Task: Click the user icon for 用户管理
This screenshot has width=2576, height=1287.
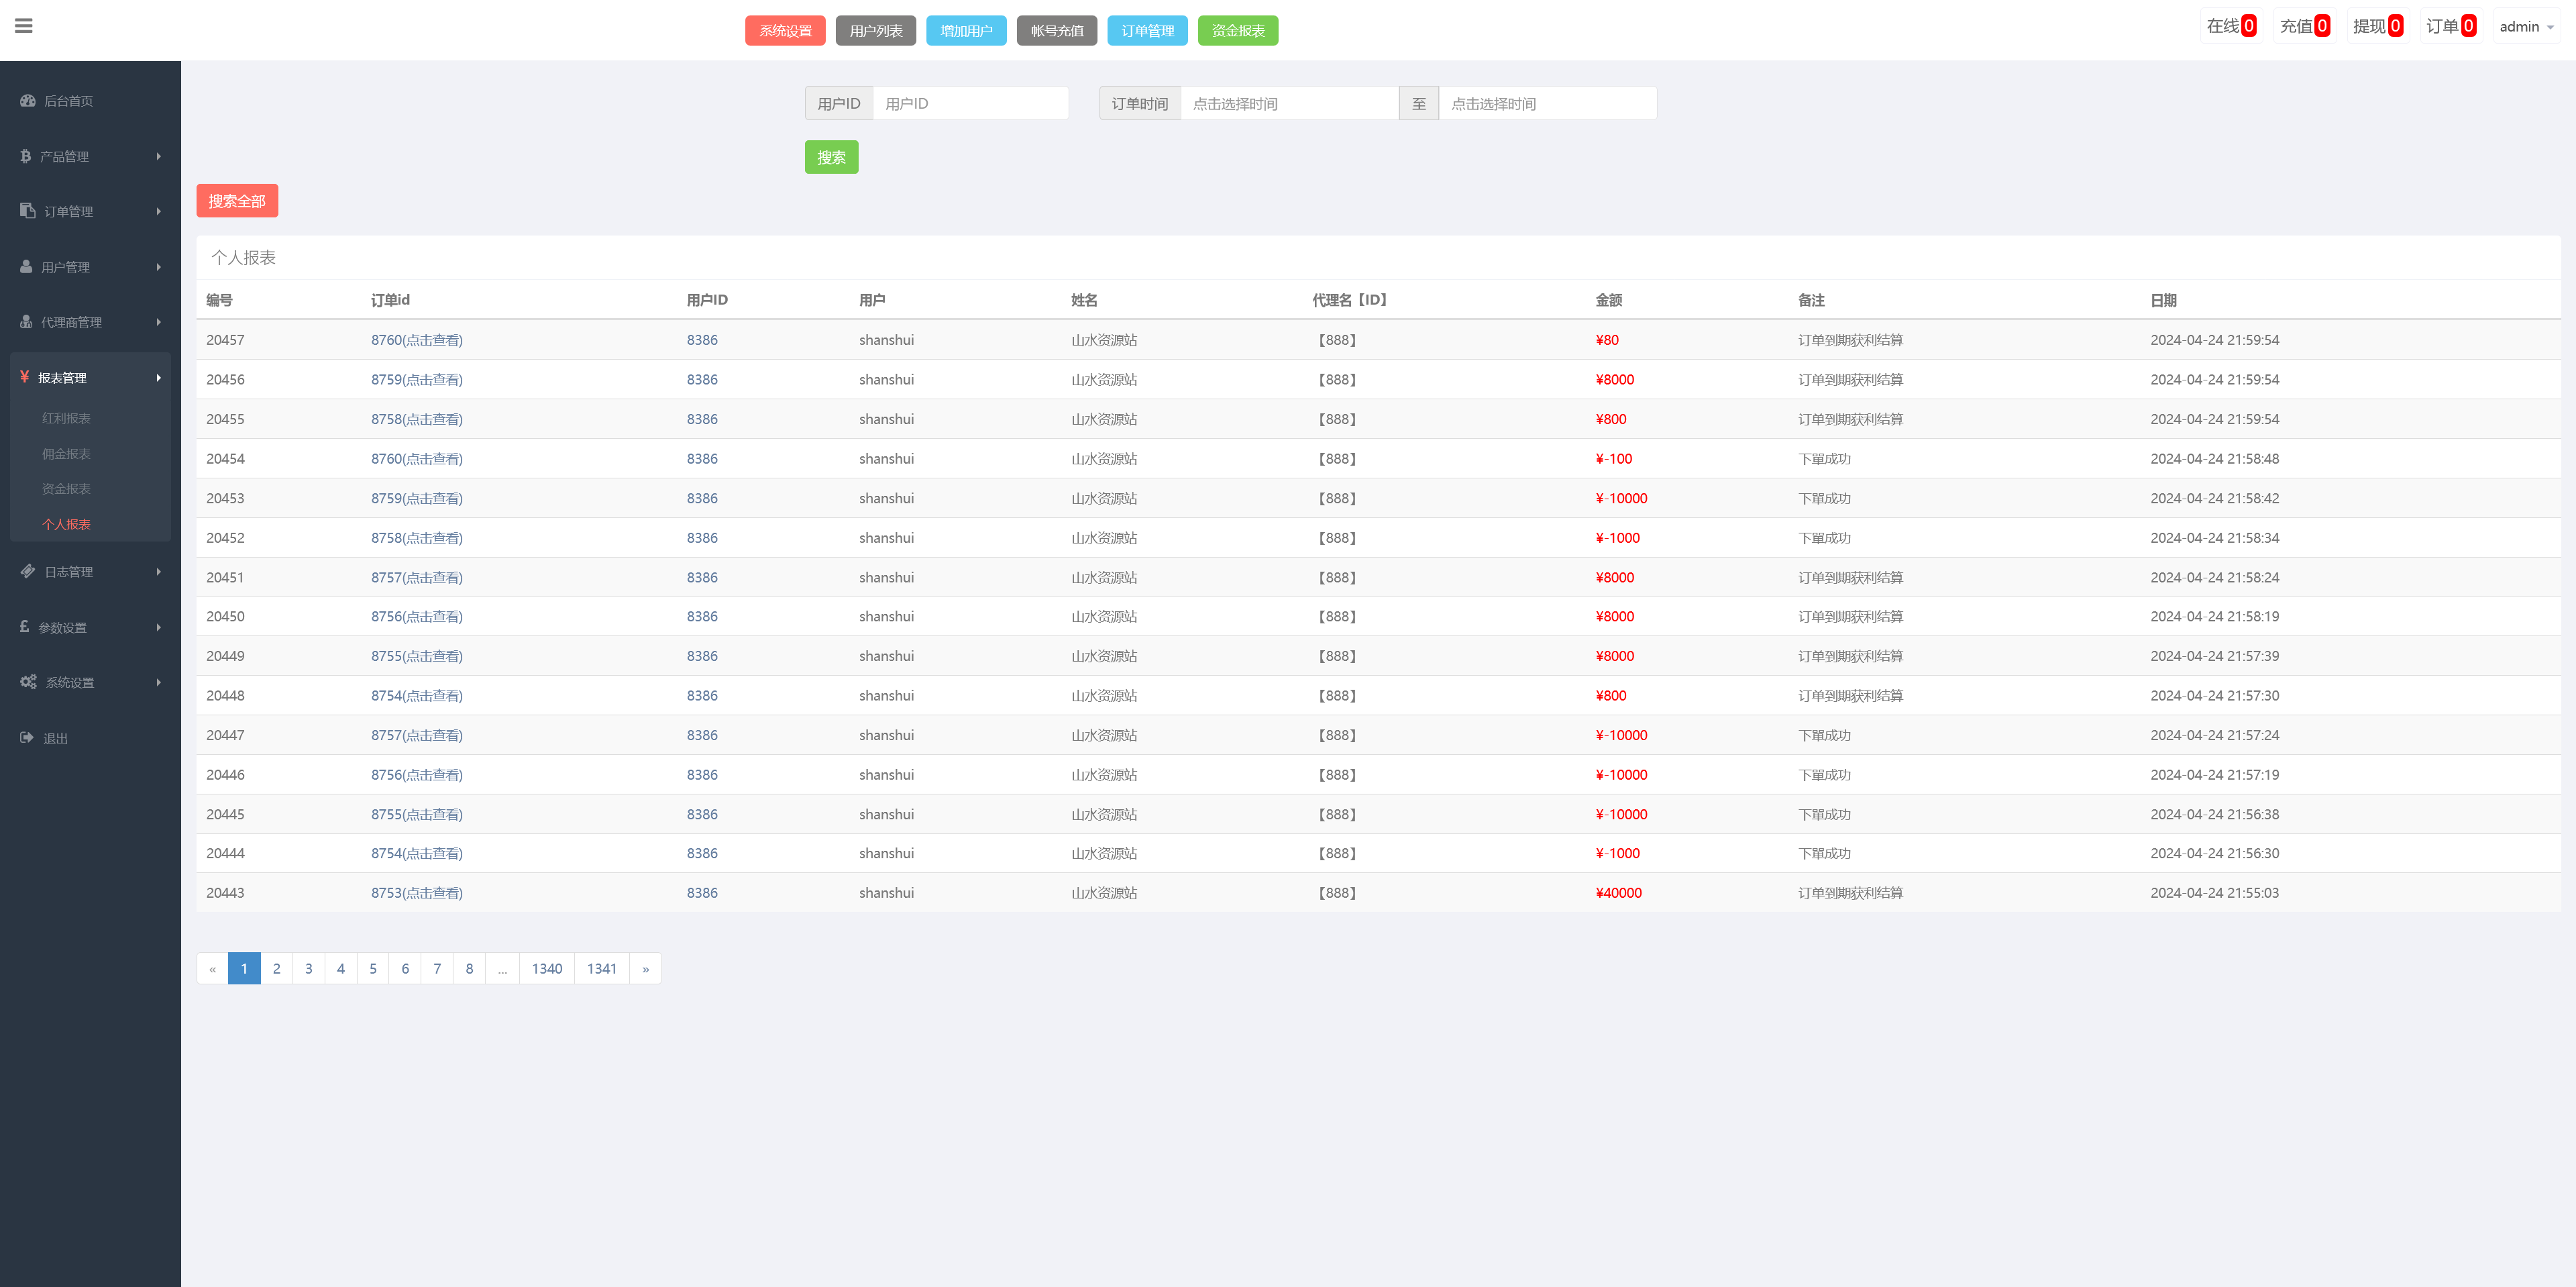Action: 27,267
